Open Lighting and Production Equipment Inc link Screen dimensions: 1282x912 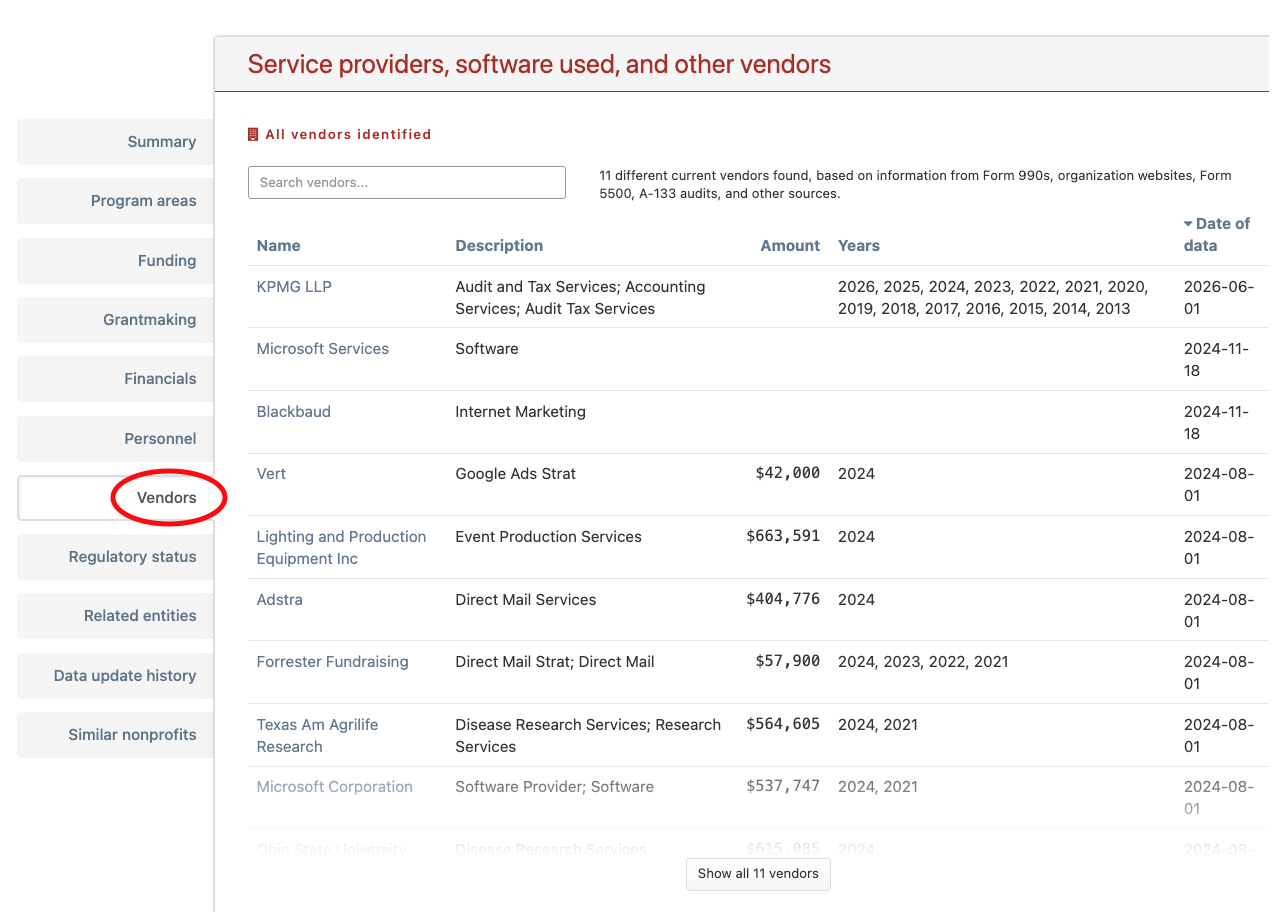tap(342, 548)
